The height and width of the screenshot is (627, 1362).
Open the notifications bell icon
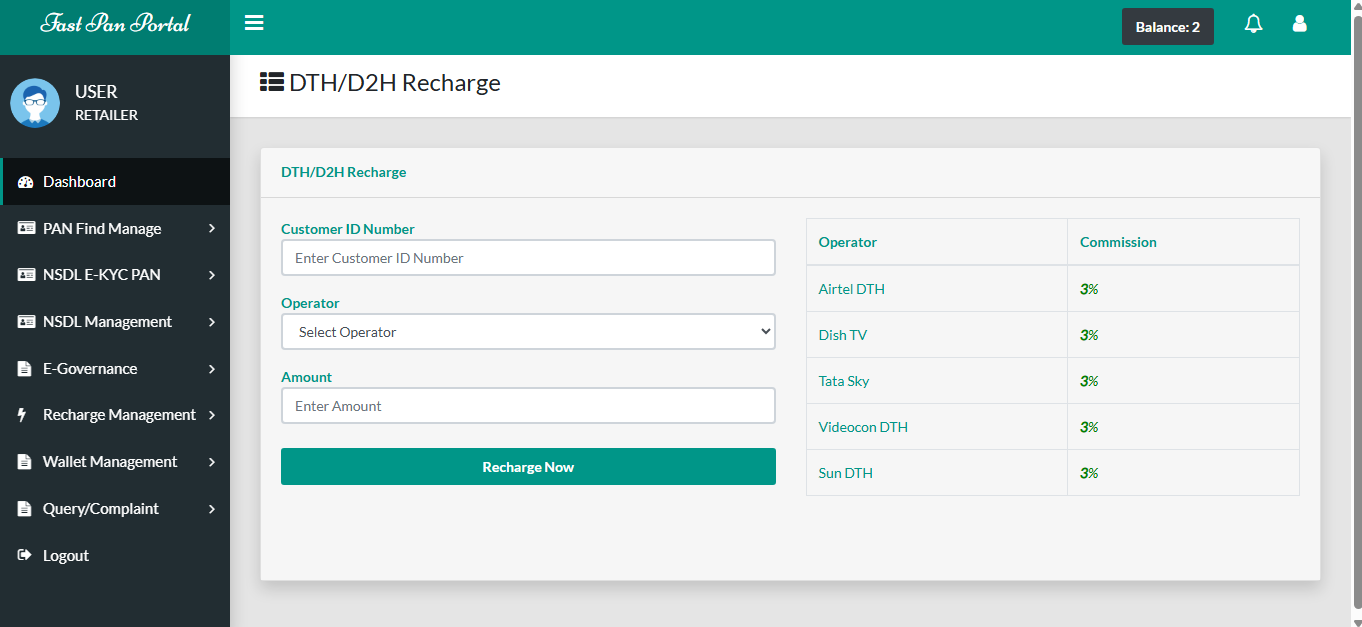click(1253, 24)
